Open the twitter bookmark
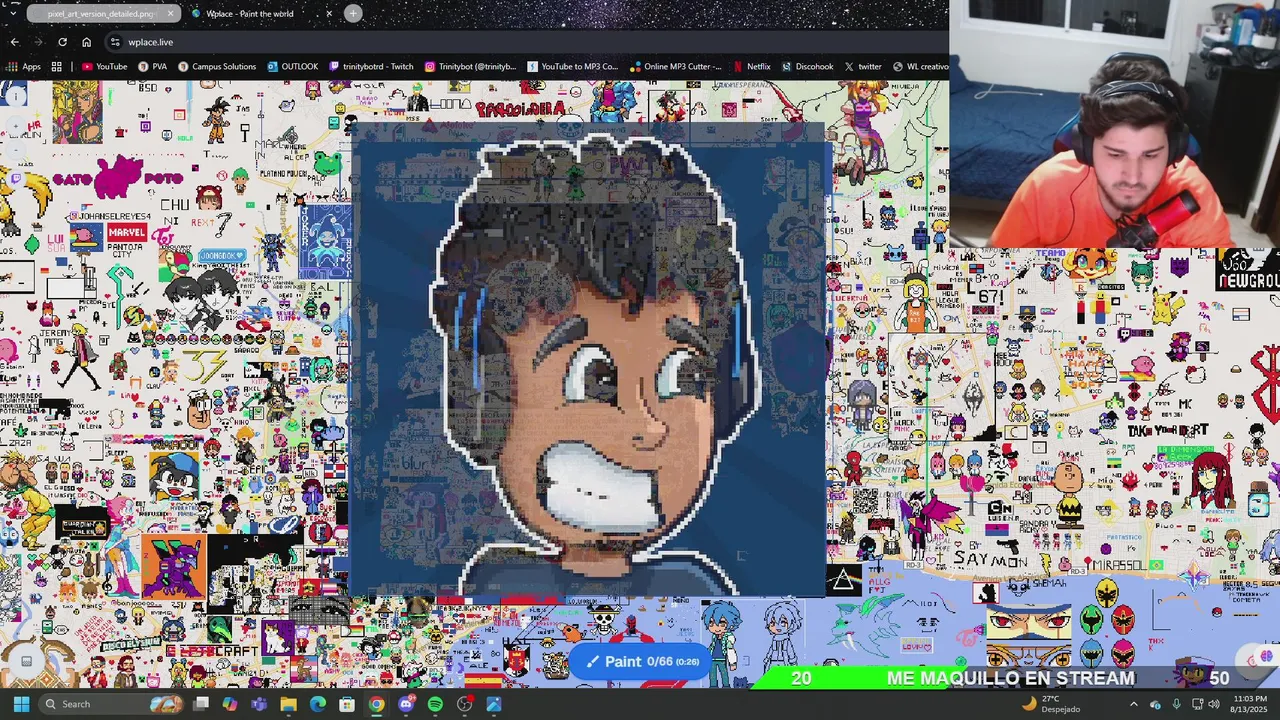The height and width of the screenshot is (720, 1280). (x=863, y=67)
